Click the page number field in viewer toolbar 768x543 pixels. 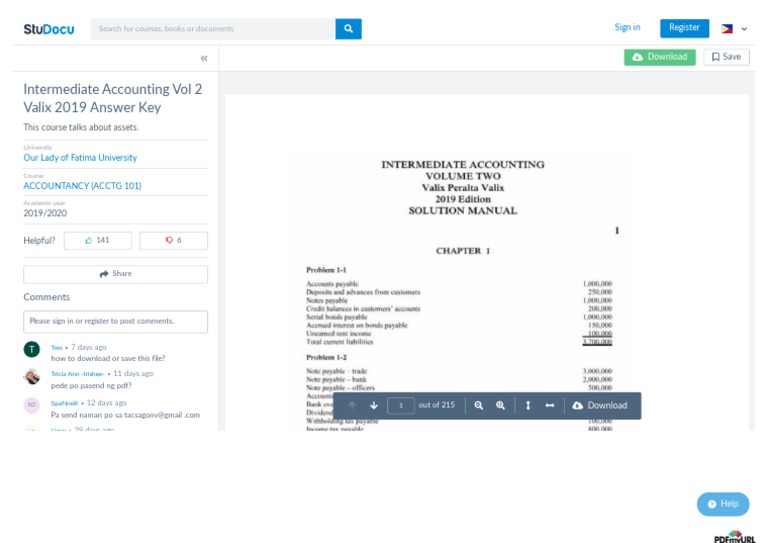(401, 405)
